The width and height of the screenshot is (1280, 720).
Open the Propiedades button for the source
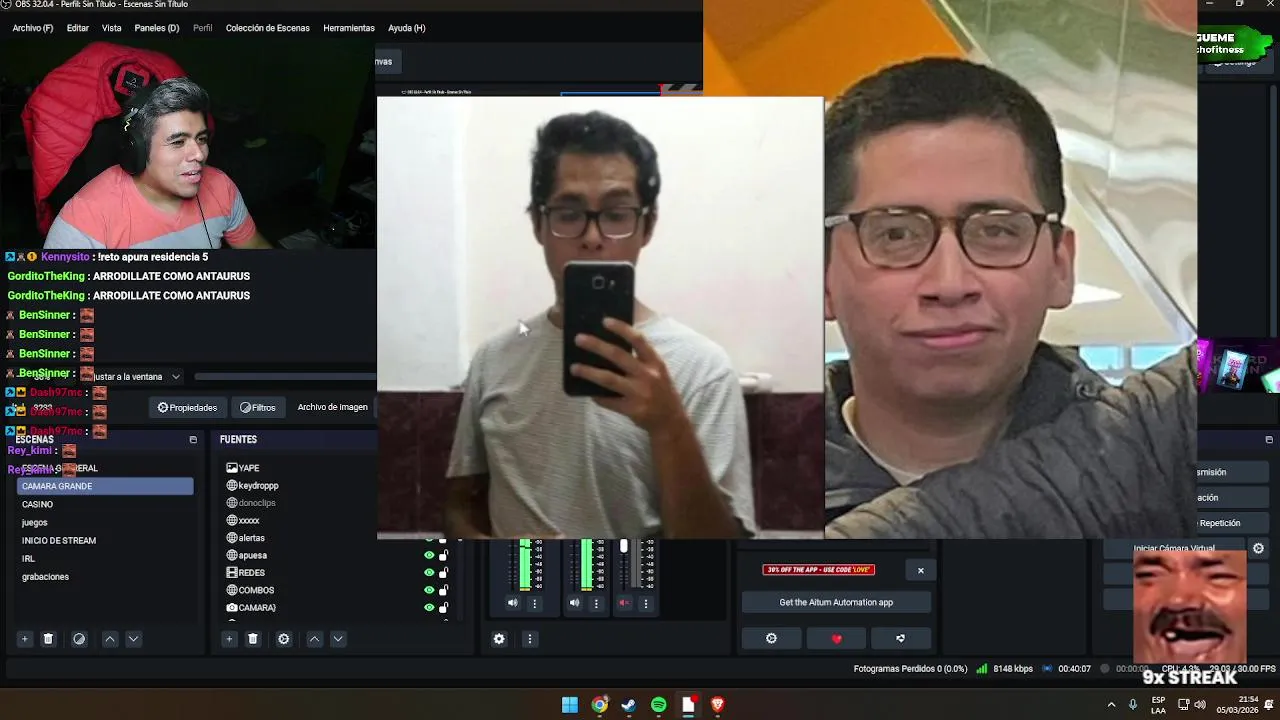point(187,407)
